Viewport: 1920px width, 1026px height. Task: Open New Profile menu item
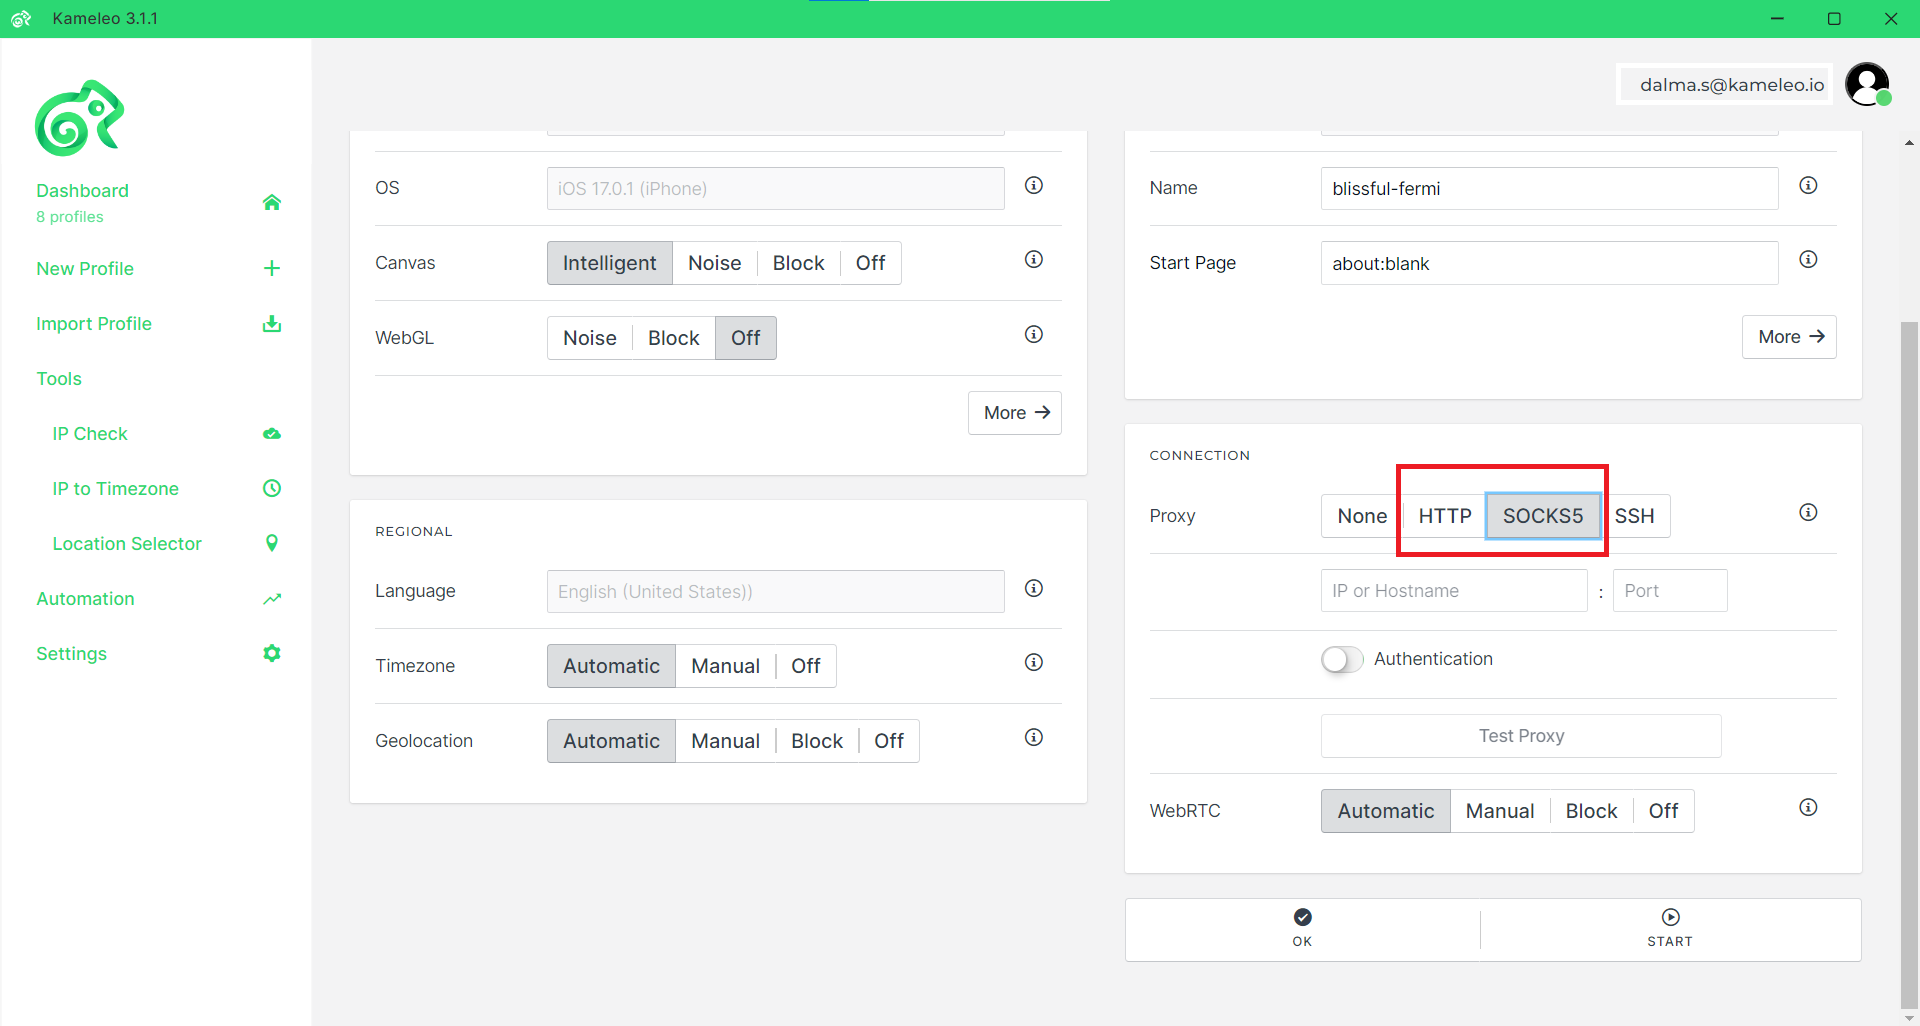(x=85, y=268)
